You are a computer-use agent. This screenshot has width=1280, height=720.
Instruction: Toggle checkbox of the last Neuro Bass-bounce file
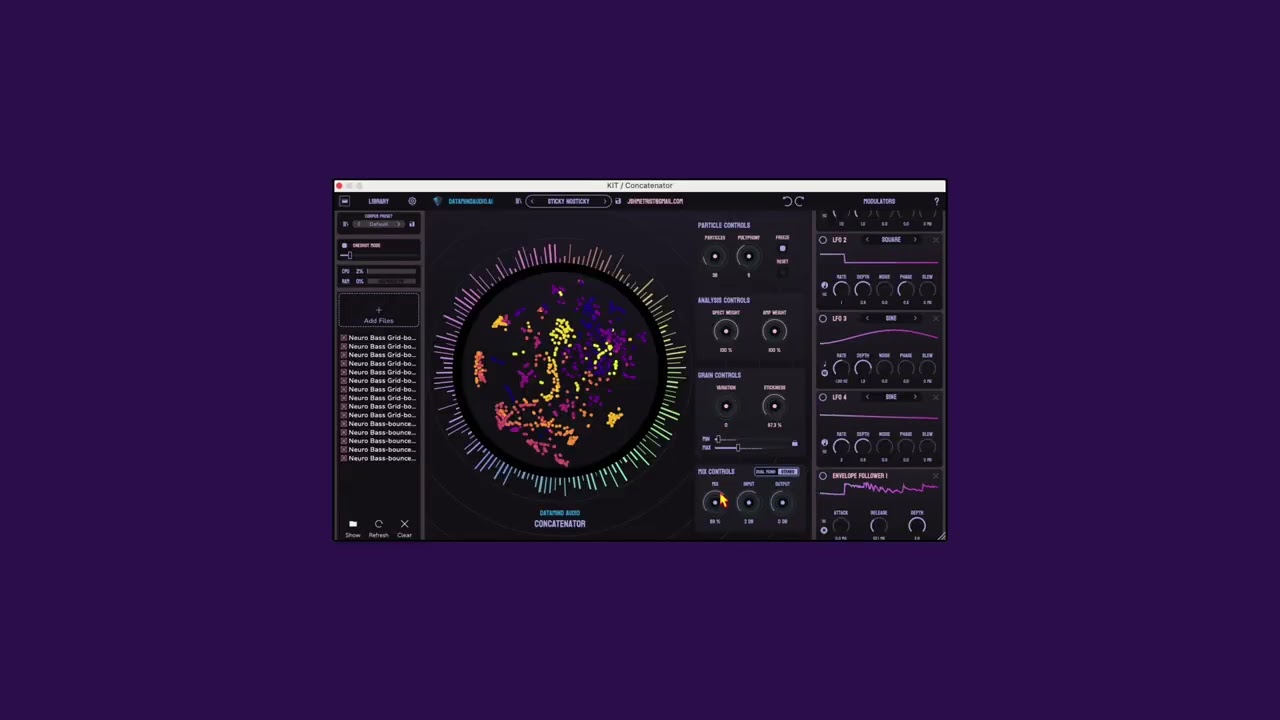pyautogui.click(x=344, y=458)
